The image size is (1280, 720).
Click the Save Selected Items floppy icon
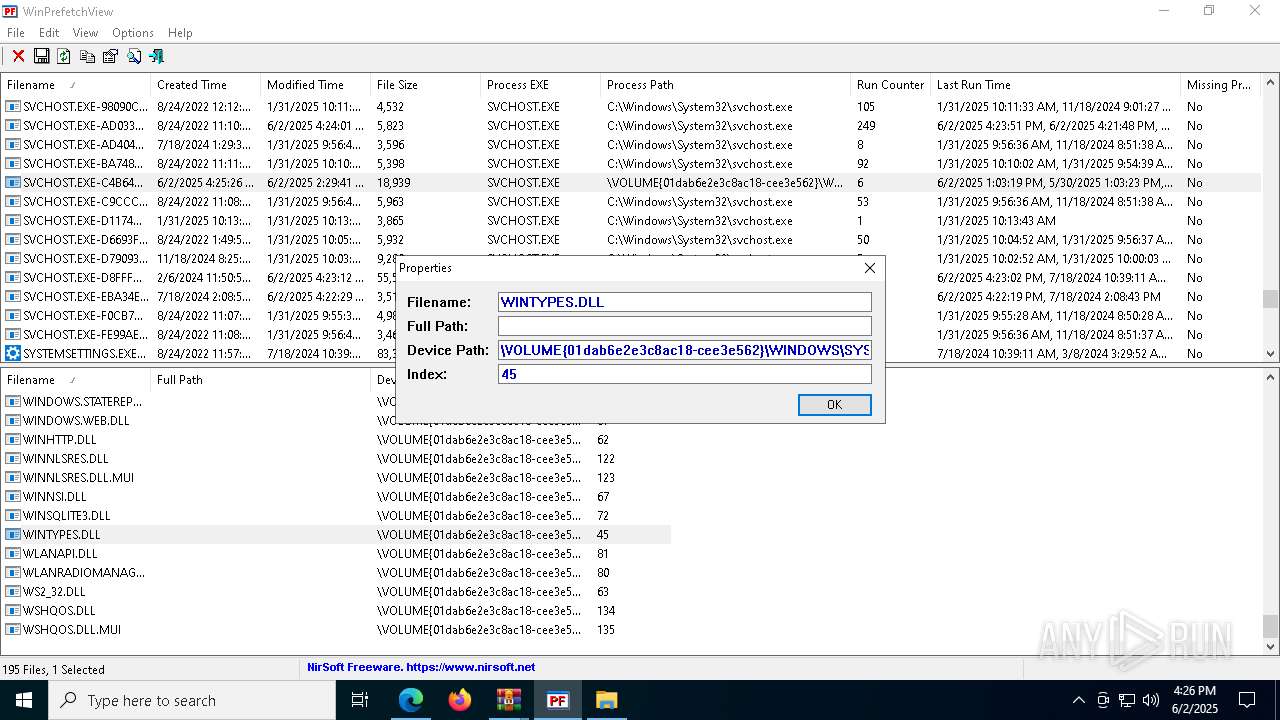pos(41,56)
